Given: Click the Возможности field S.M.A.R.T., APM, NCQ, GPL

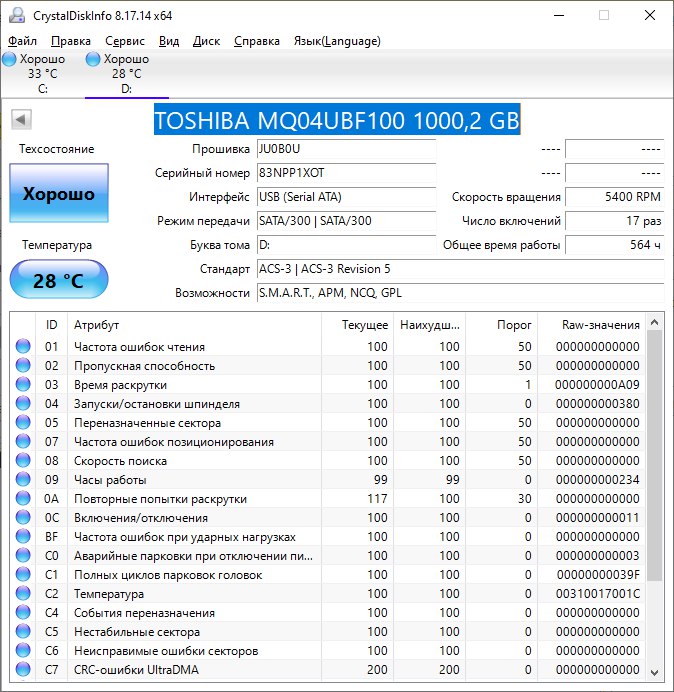Looking at the screenshot, I should tap(460, 293).
